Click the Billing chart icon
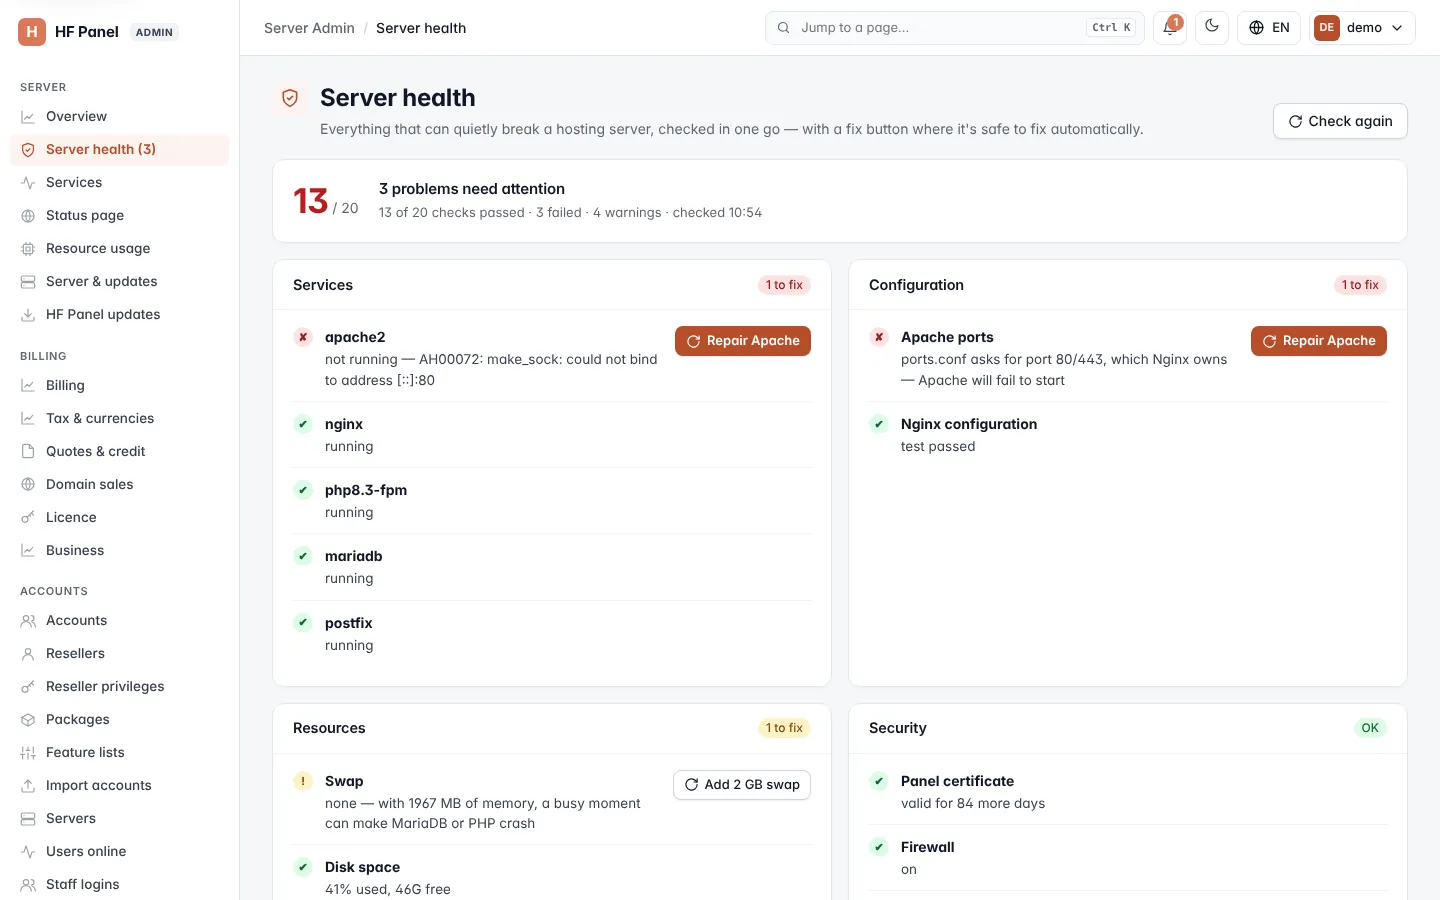Viewport: 1440px width, 900px height. (x=28, y=385)
